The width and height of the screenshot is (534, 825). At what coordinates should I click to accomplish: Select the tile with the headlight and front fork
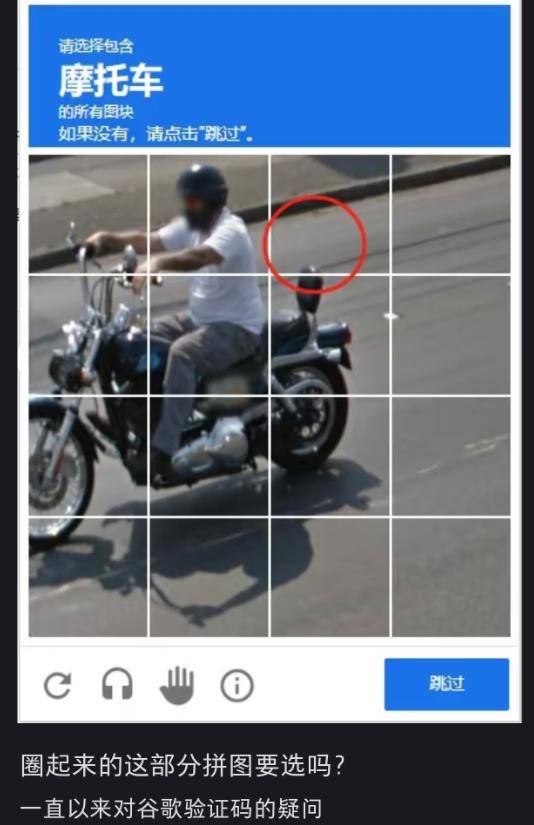[x=88, y=335]
